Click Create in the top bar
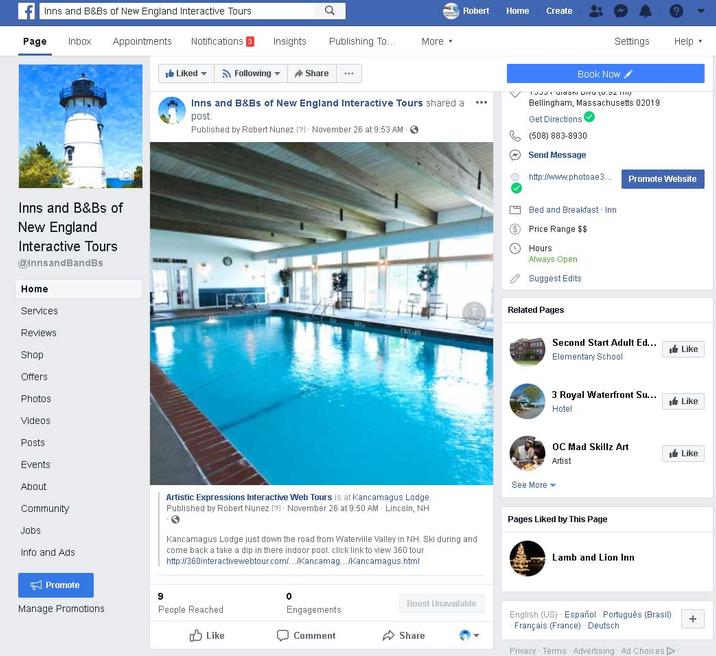Viewport: 716px width, 656px height. click(559, 11)
